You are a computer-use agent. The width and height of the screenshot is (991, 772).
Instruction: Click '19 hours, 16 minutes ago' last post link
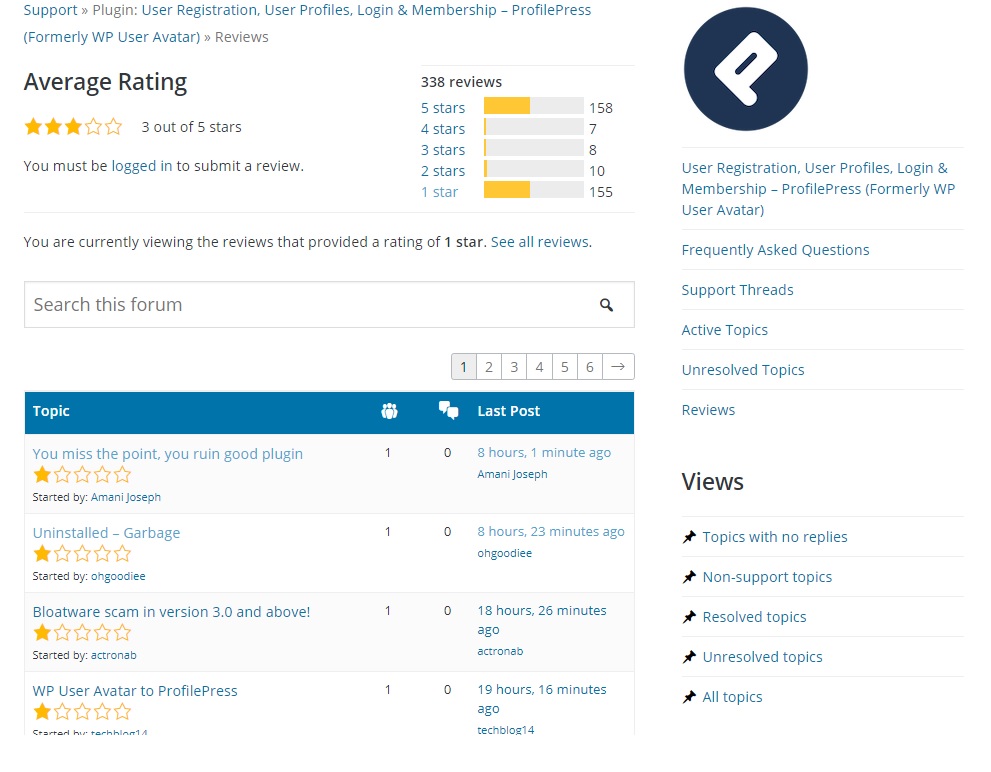click(x=542, y=699)
